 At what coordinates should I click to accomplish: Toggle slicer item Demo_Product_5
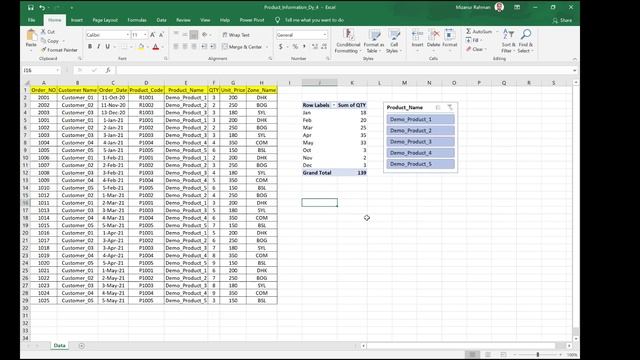(x=420, y=164)
